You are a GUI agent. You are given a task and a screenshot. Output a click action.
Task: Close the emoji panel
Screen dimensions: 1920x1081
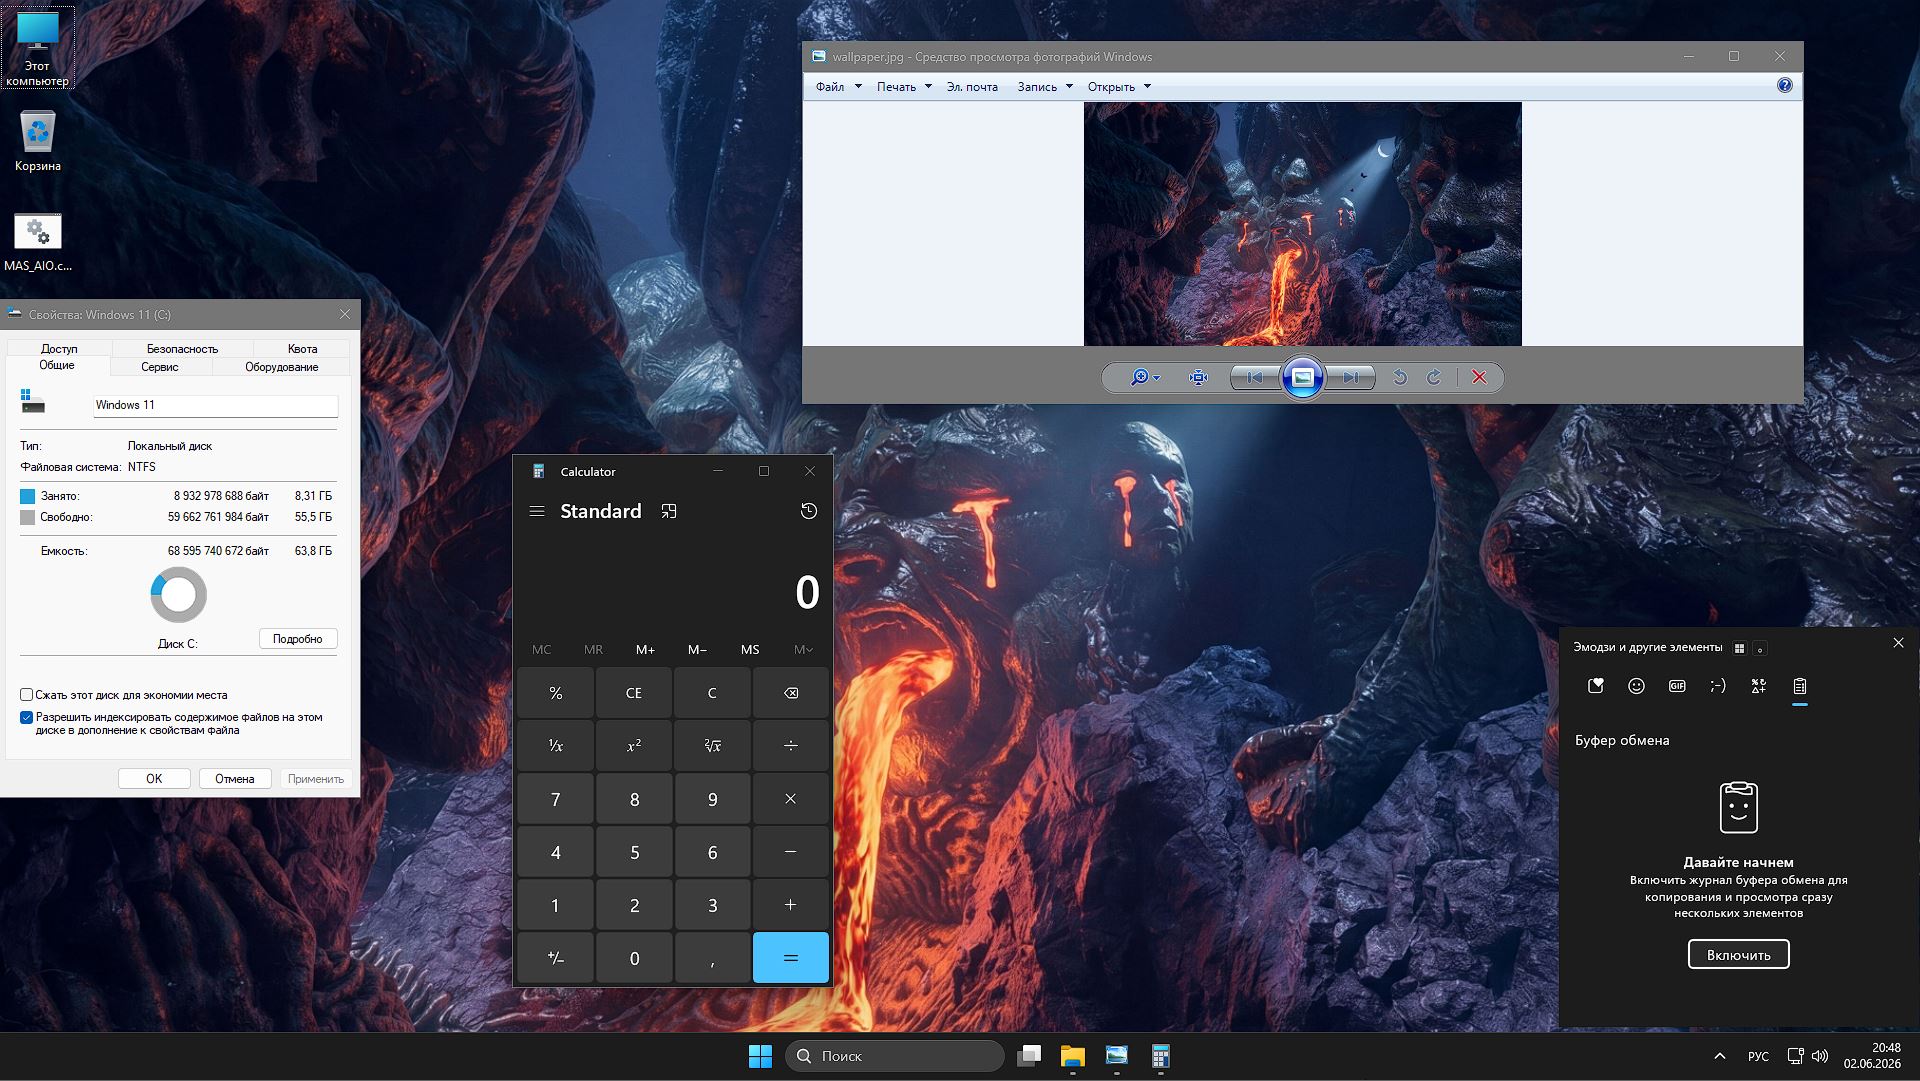[1899, 643]
